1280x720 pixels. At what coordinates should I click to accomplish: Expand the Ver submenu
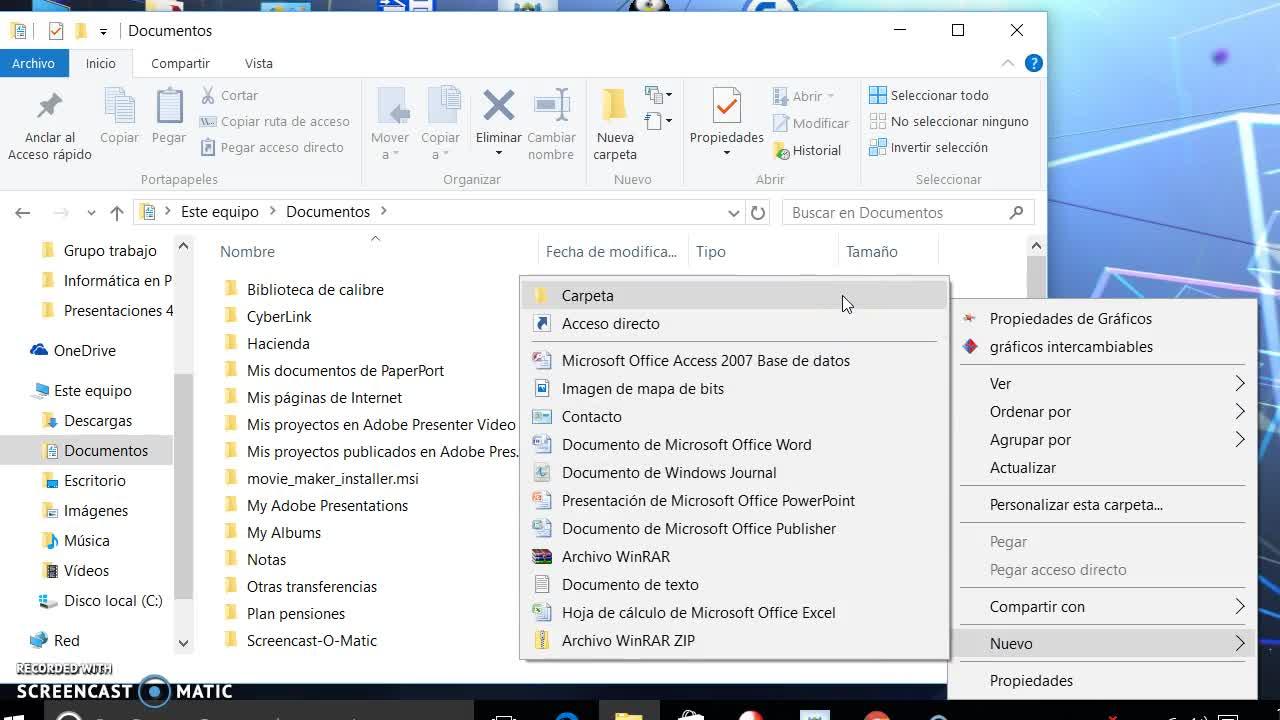pos(1104,383)
